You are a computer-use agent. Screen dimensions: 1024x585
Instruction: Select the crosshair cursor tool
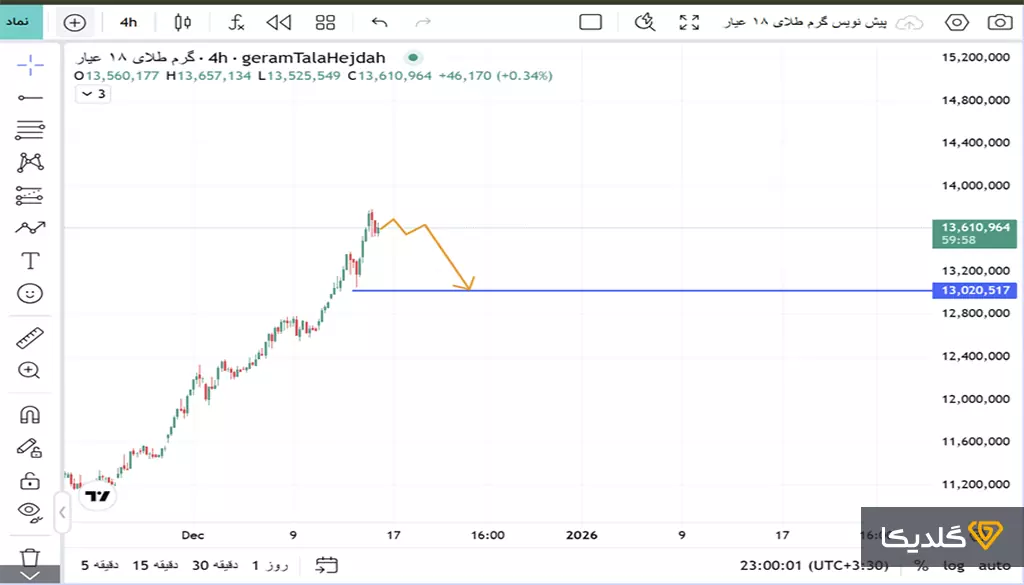pyautogui.click(x=30, y=65)
